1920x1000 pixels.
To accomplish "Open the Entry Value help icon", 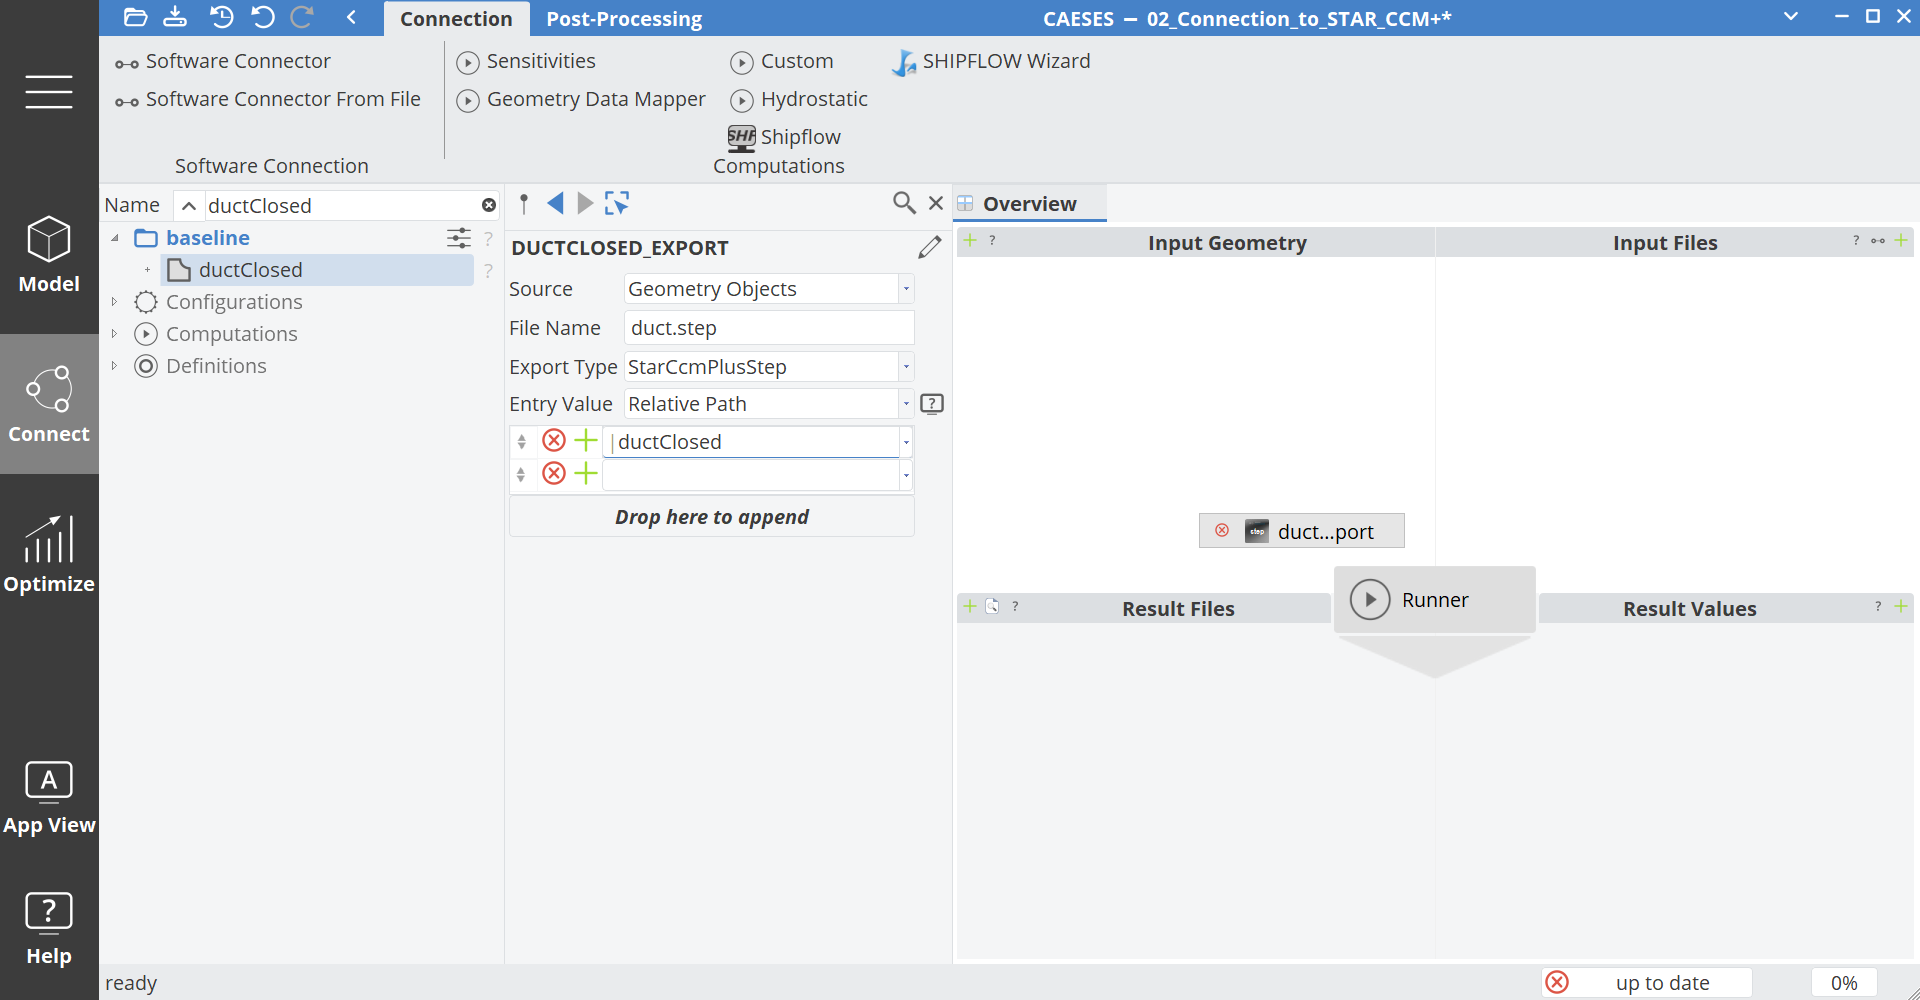I will pos(932,404).
